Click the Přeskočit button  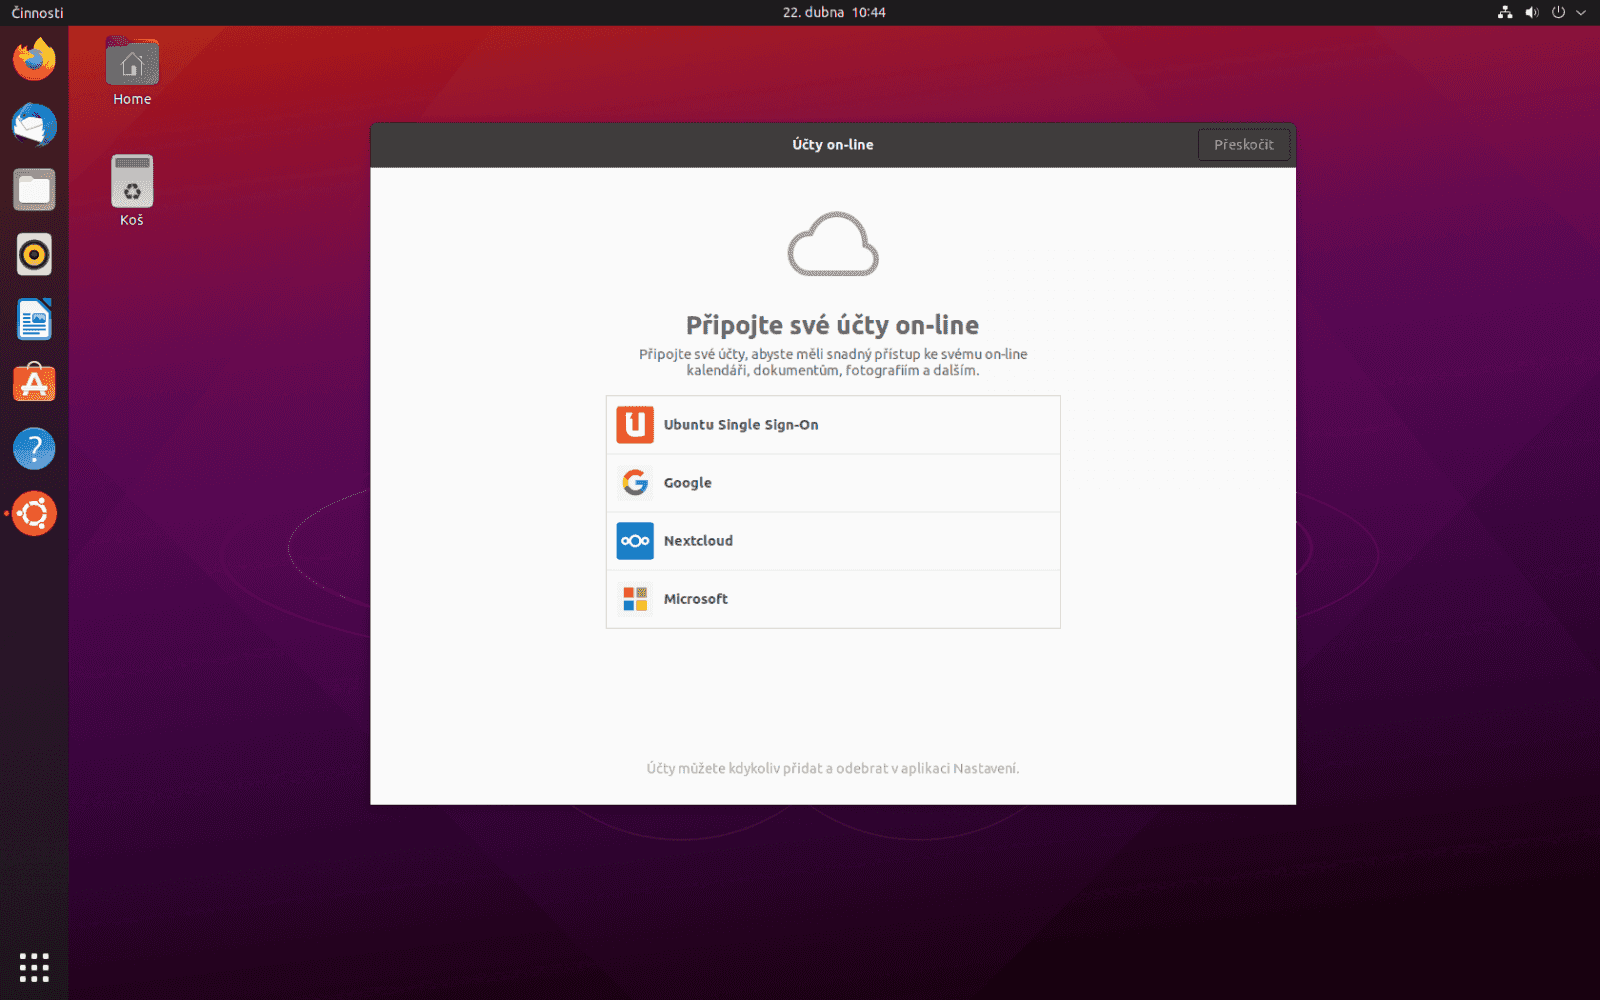pos(1244,144)
